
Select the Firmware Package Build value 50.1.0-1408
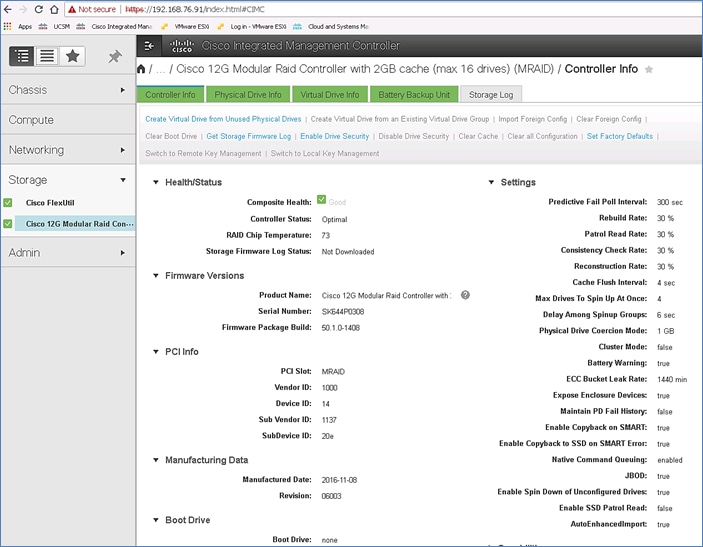341,328
